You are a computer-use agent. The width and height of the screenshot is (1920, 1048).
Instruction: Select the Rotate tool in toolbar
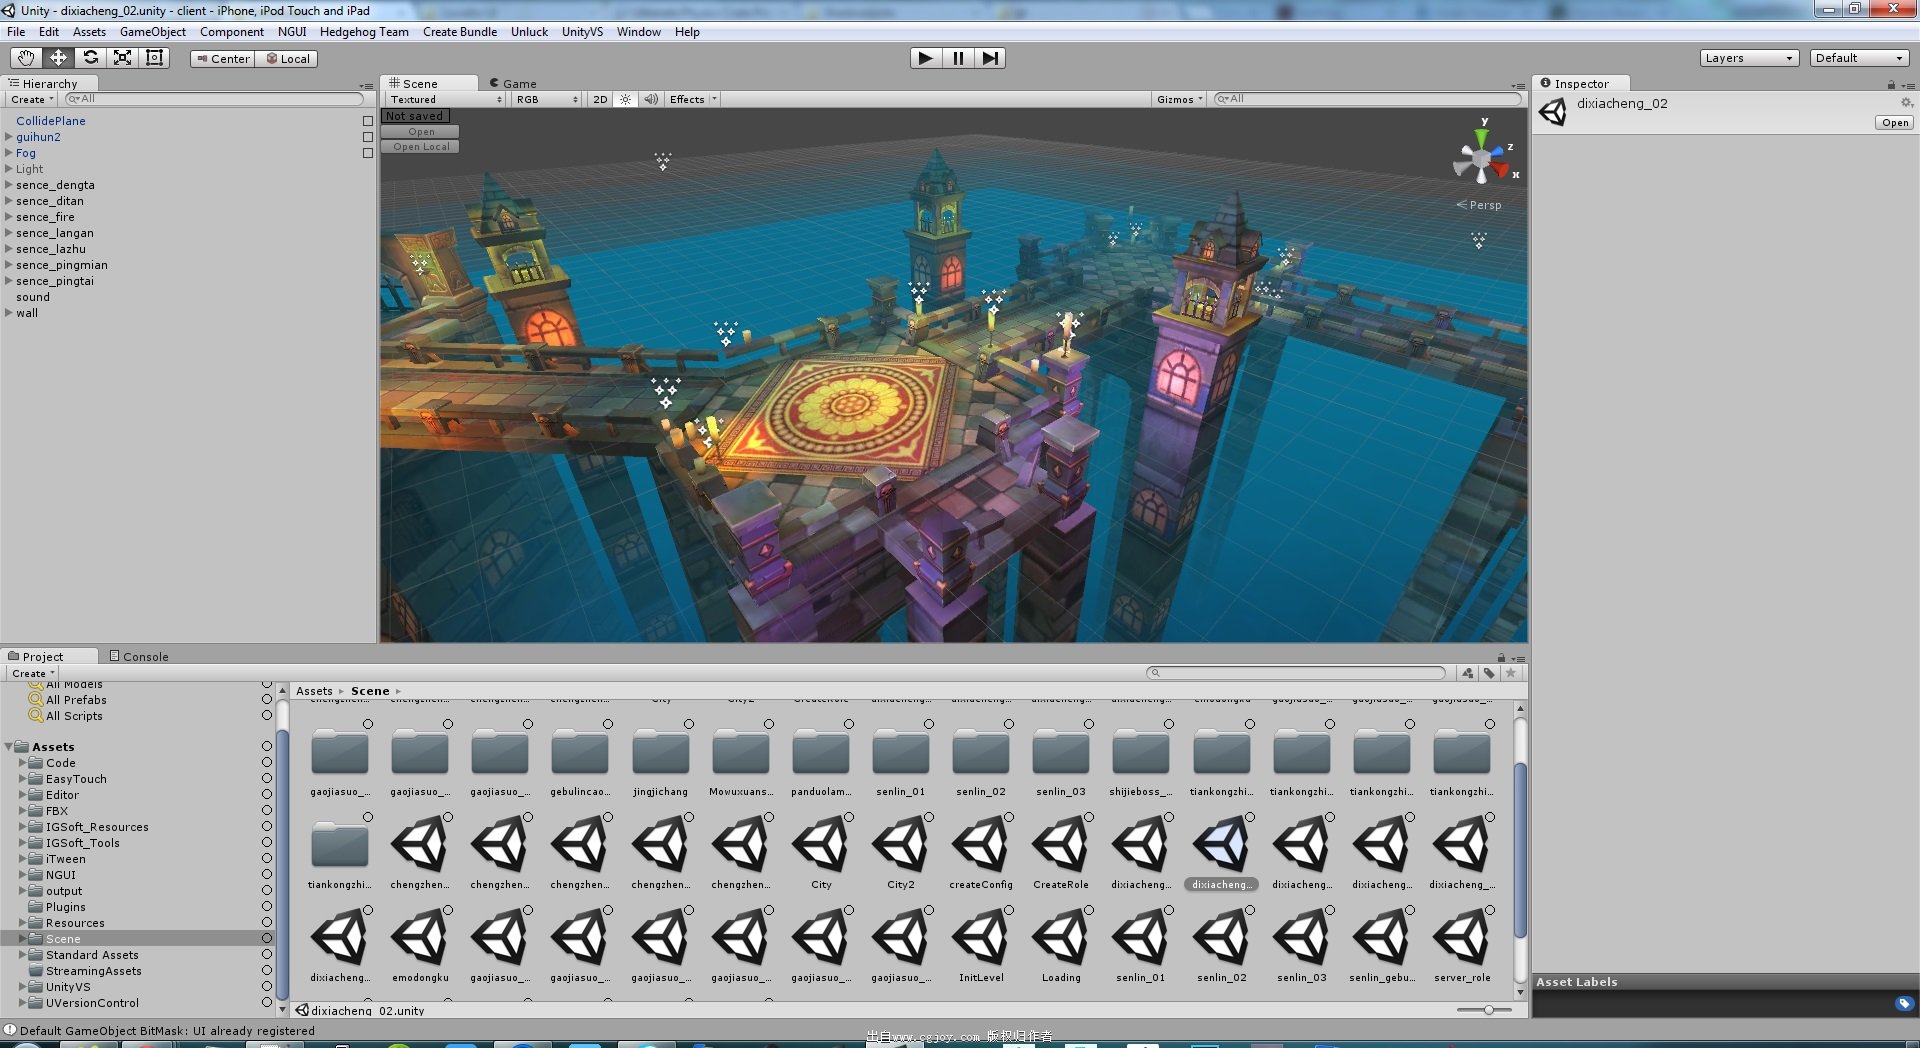pyautogui.click(x=90, y=58)
